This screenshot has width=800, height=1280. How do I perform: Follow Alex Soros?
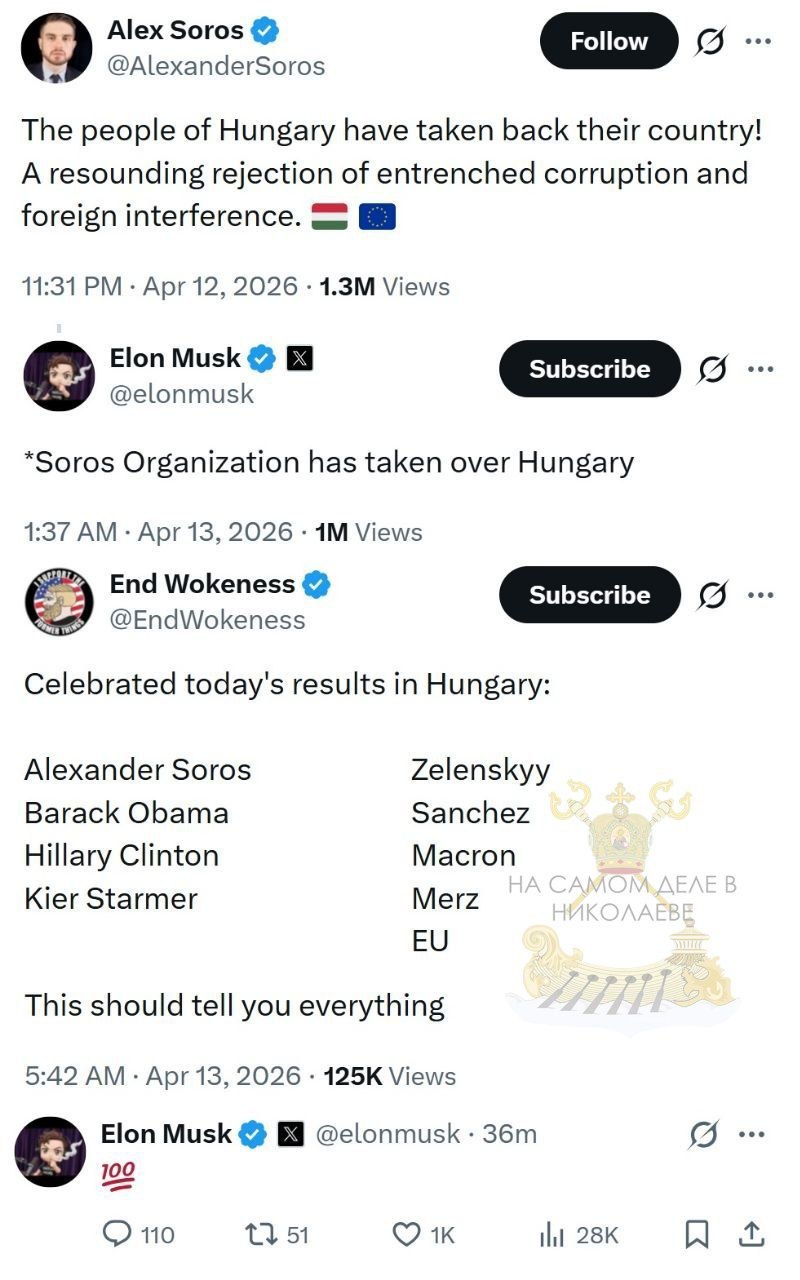[x=608, y=42]
